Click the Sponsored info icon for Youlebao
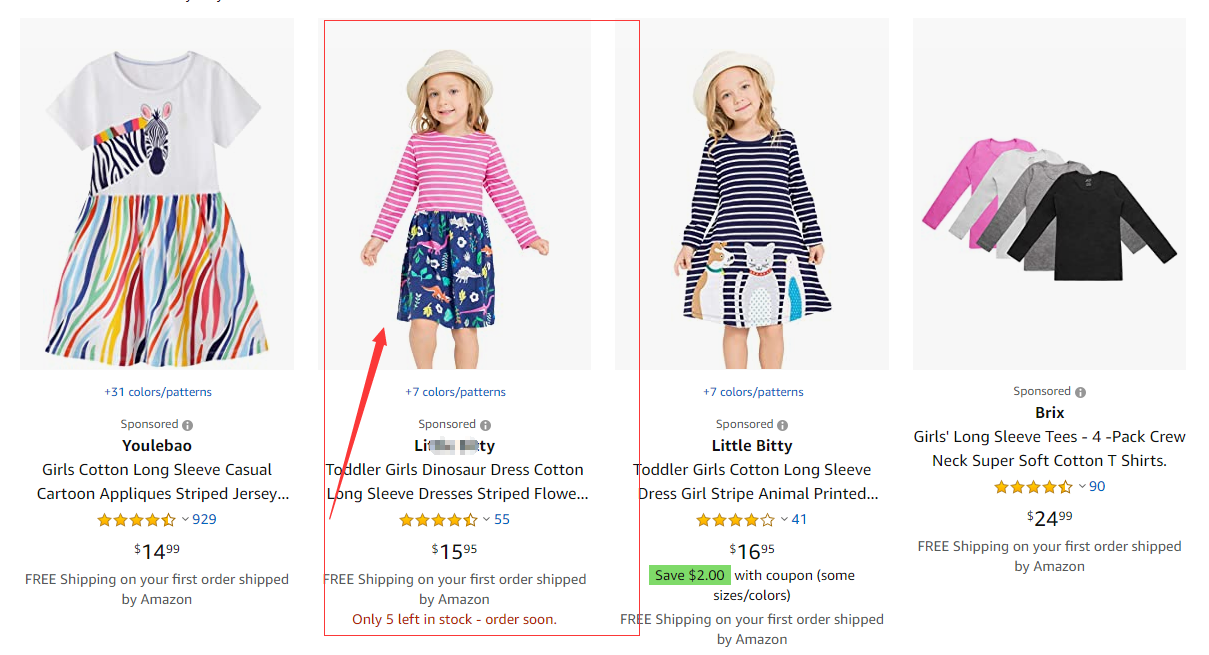1209x655 pixels. tap(187, 425)
